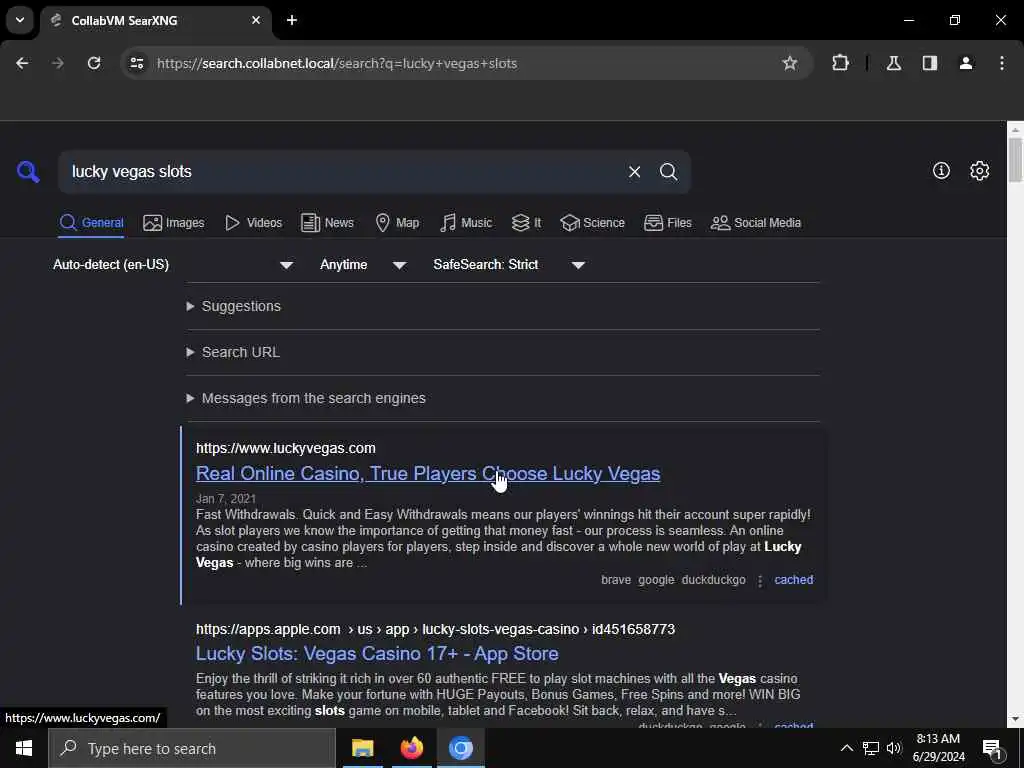Submit search with the magnifier button
The width and height of the screenshot is (1024, 768).
click(x=668, y=172)
